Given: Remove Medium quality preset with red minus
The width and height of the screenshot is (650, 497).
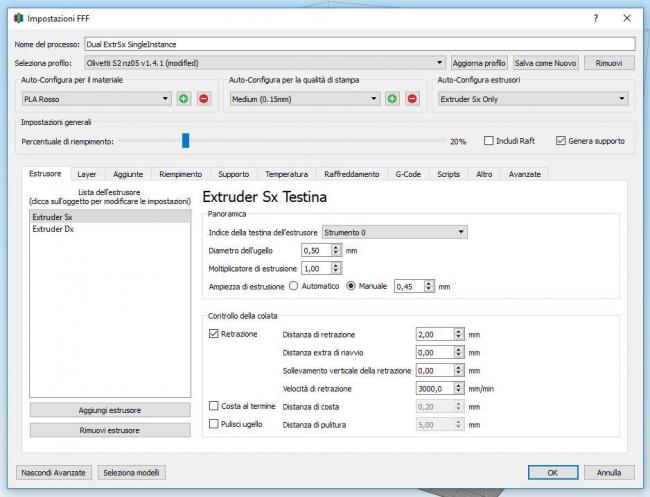Looking at the screenshot, I should [x=411, y=99].
